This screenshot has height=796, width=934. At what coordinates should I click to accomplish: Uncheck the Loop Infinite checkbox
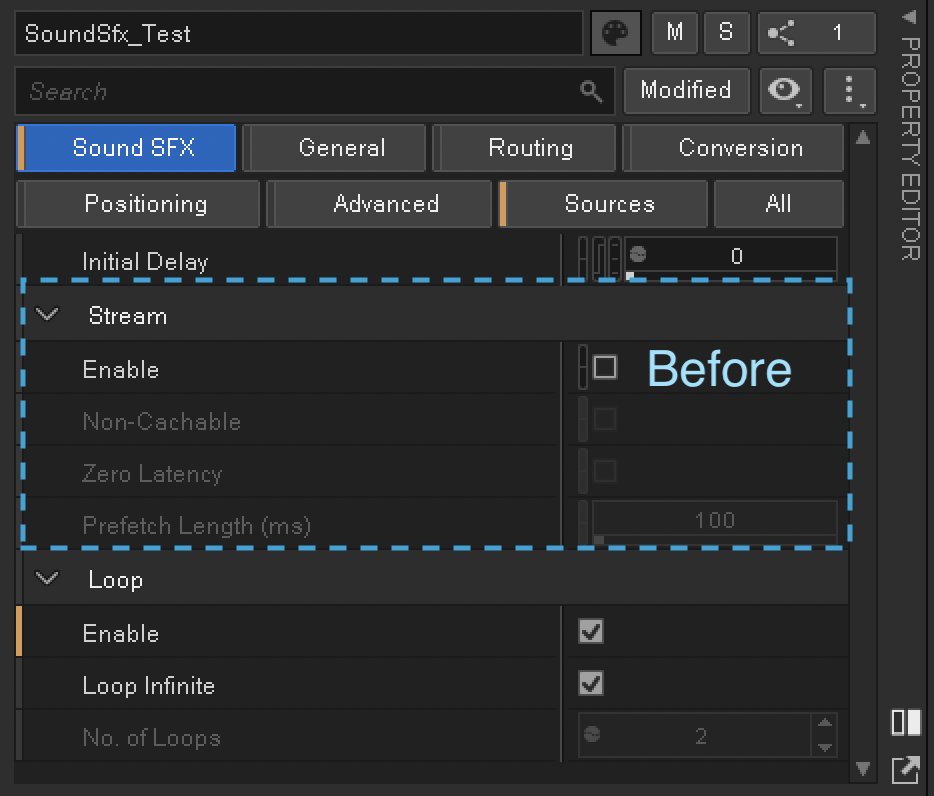(x=590, y=684)
